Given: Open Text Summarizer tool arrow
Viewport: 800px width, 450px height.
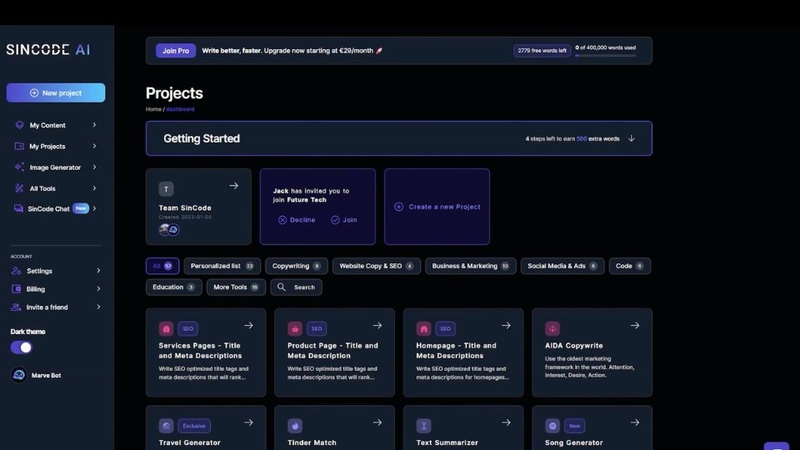Looking at the screenshot, I should click(x=506, y=422).
